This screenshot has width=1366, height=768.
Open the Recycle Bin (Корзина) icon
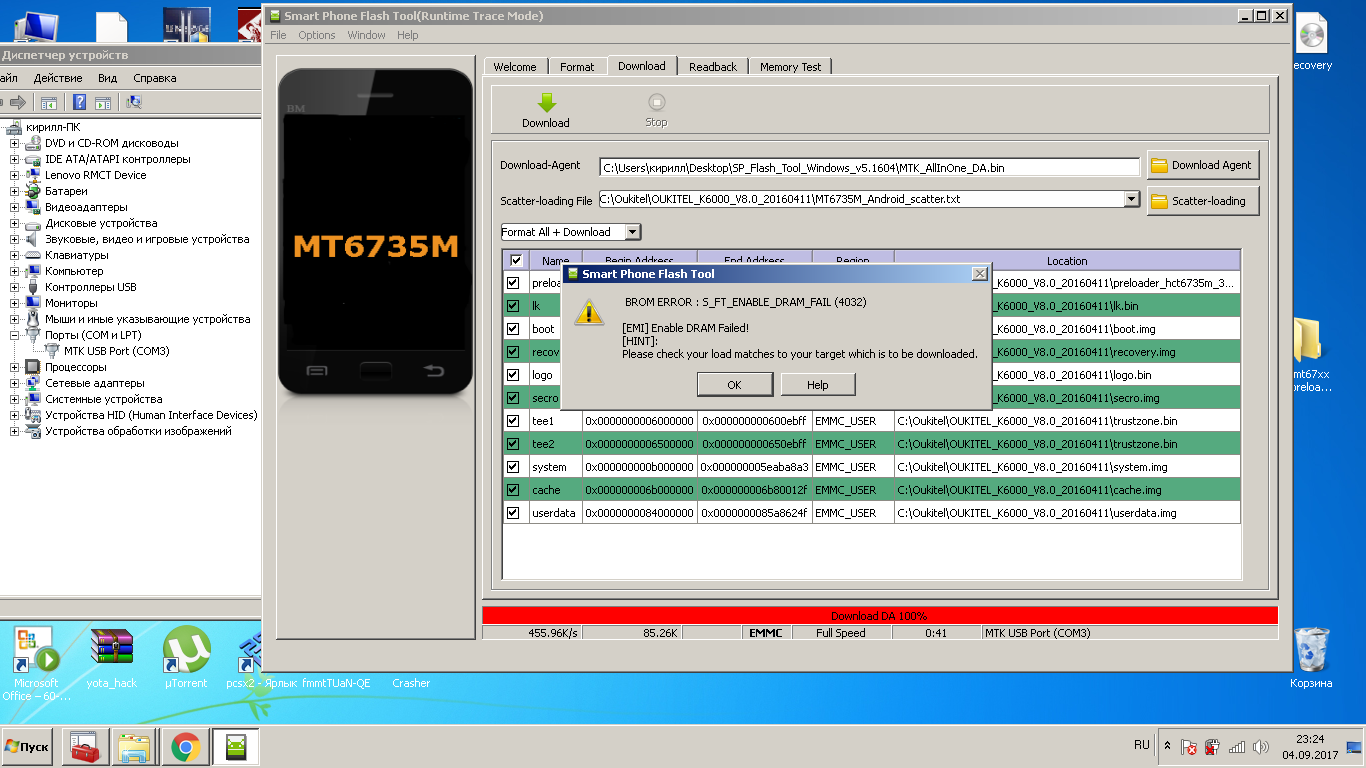pos(1311,650)
